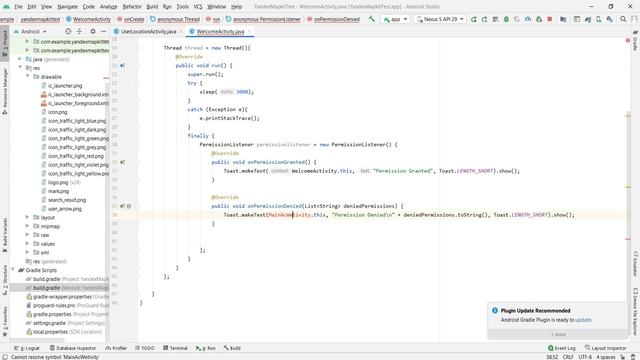Click the expand/collapse all icon in Project panel
The image size is (640, 360).
(79, 31)
